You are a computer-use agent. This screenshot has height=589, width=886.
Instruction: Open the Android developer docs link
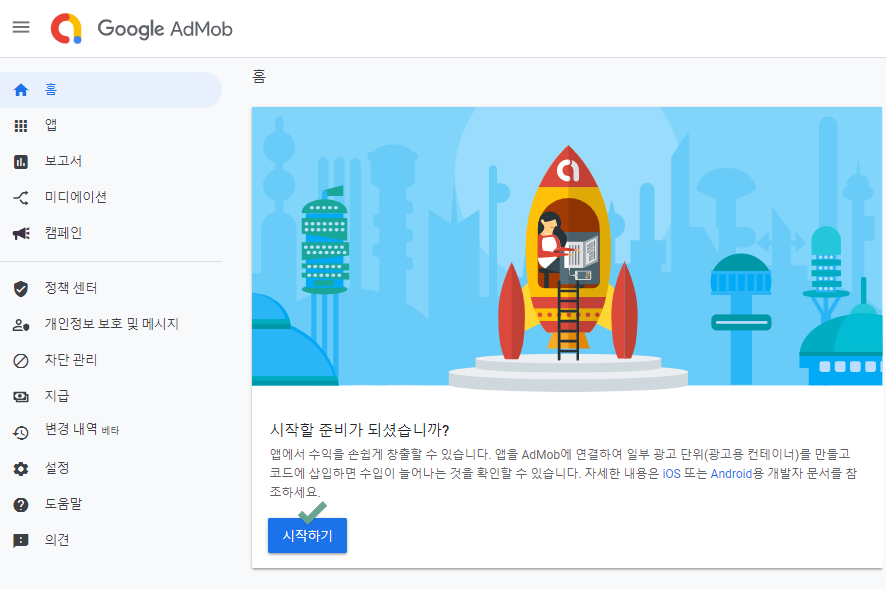730,474
